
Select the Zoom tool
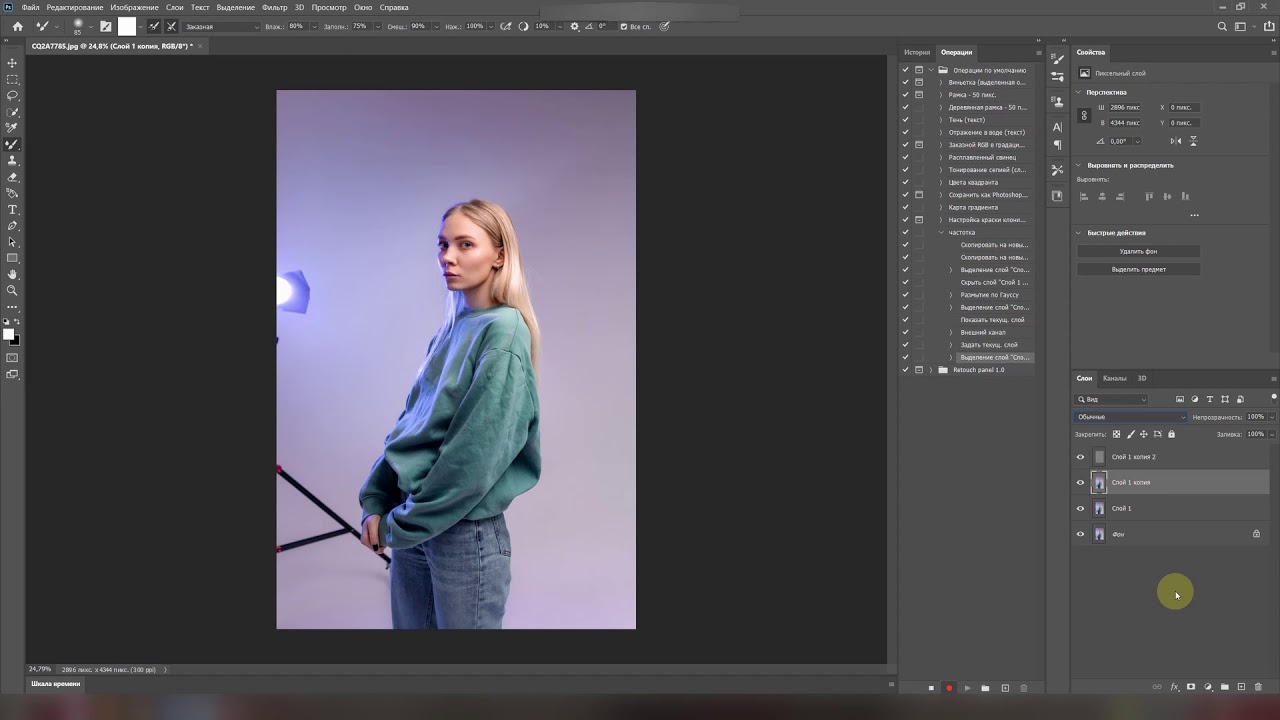(12, 290)
